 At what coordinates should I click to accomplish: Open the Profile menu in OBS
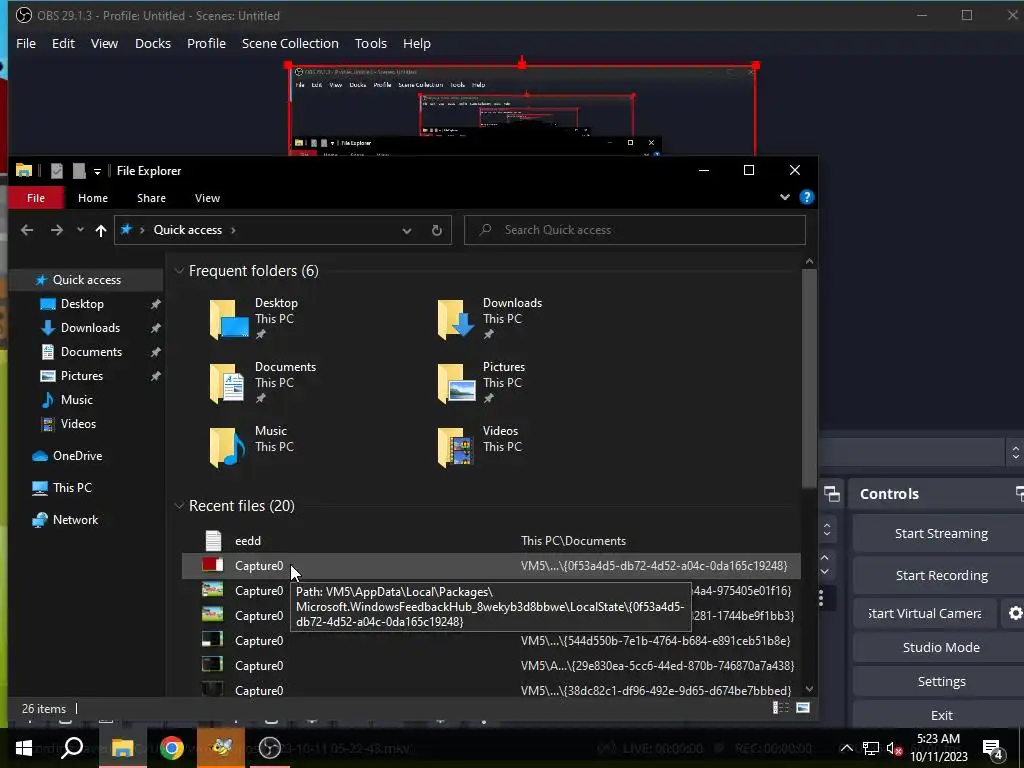pyautogui.click(x=206, y=43)
